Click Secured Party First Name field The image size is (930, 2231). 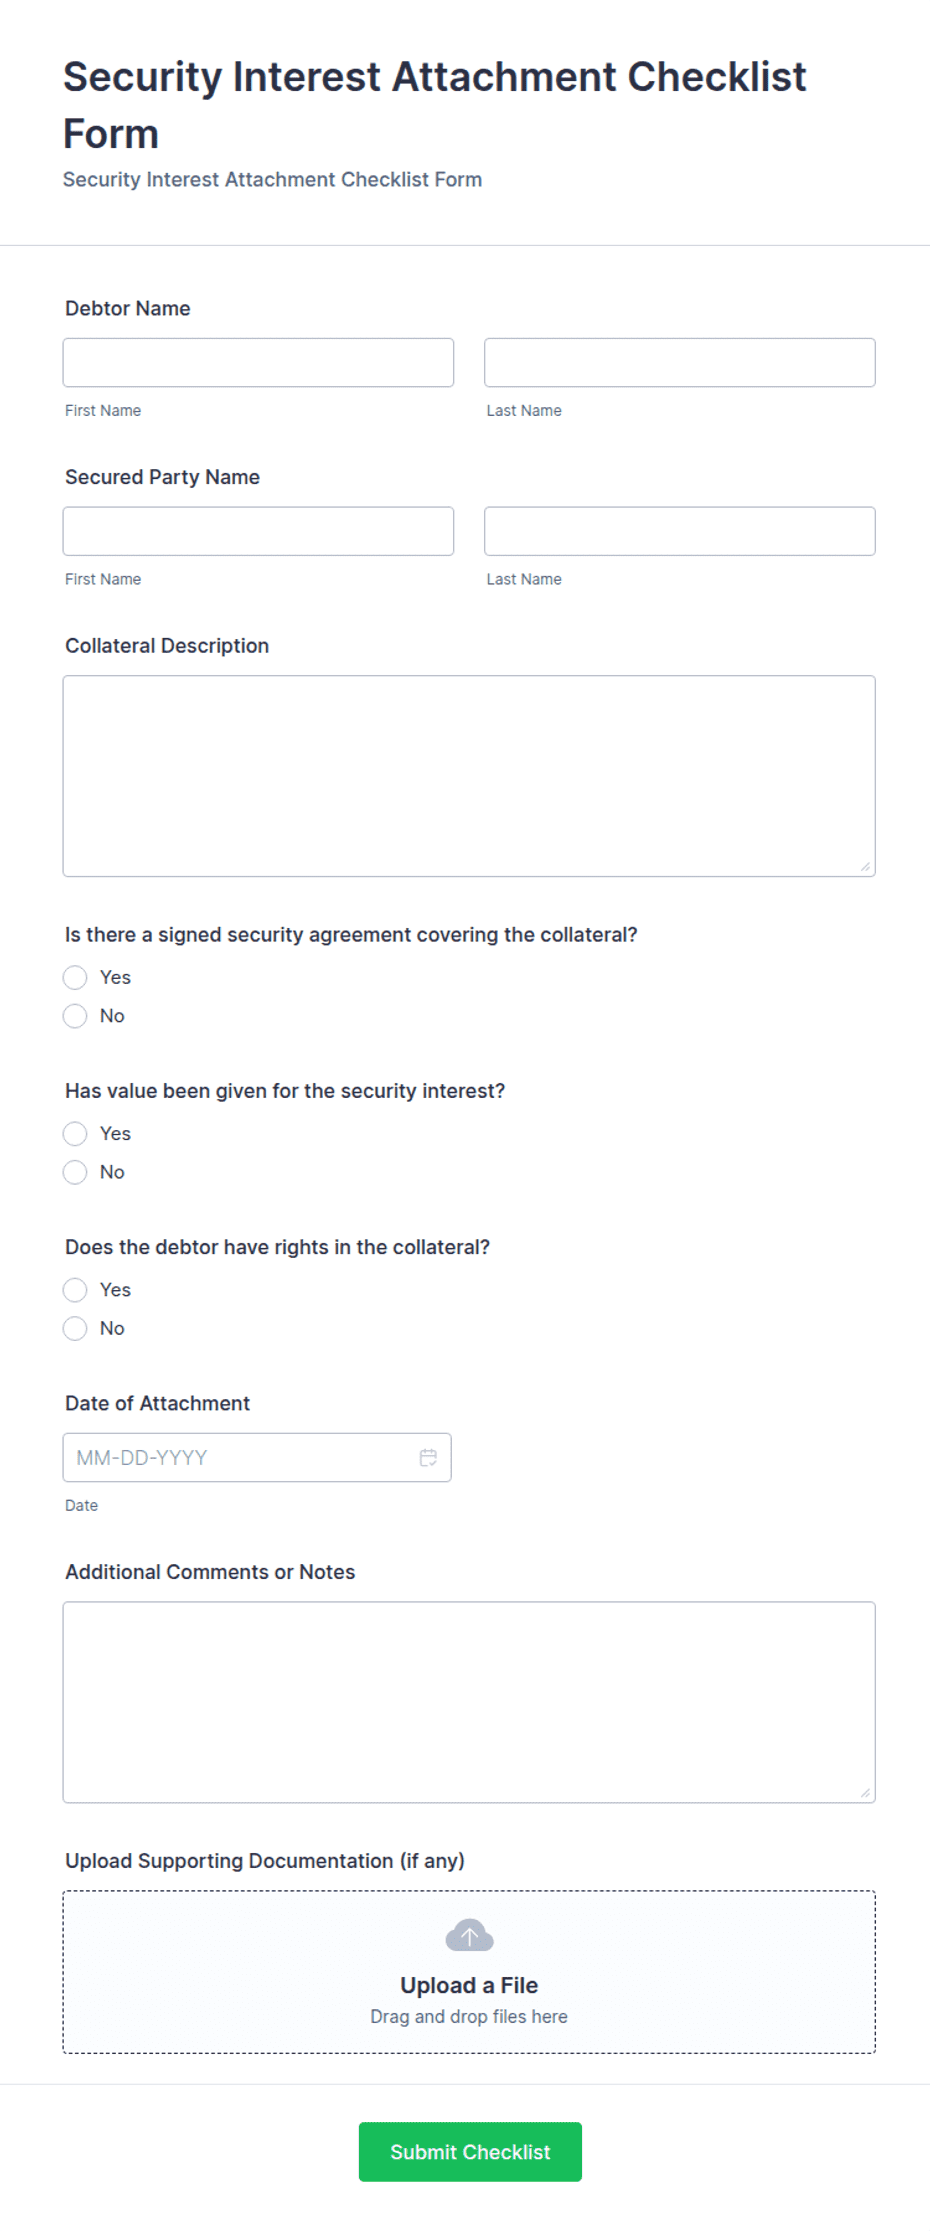coord(258,531)
